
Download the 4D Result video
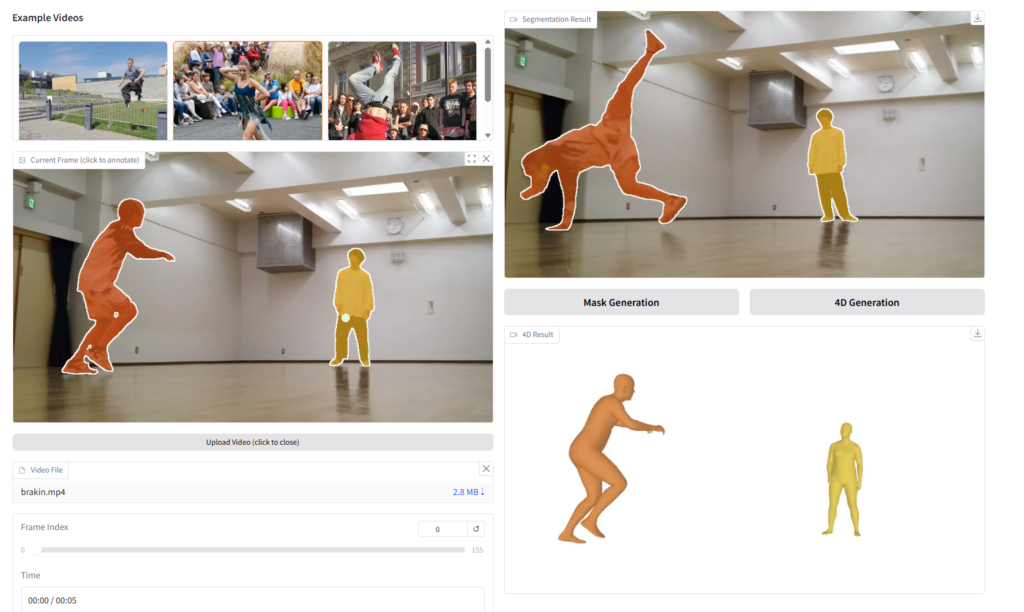[977, 334]
